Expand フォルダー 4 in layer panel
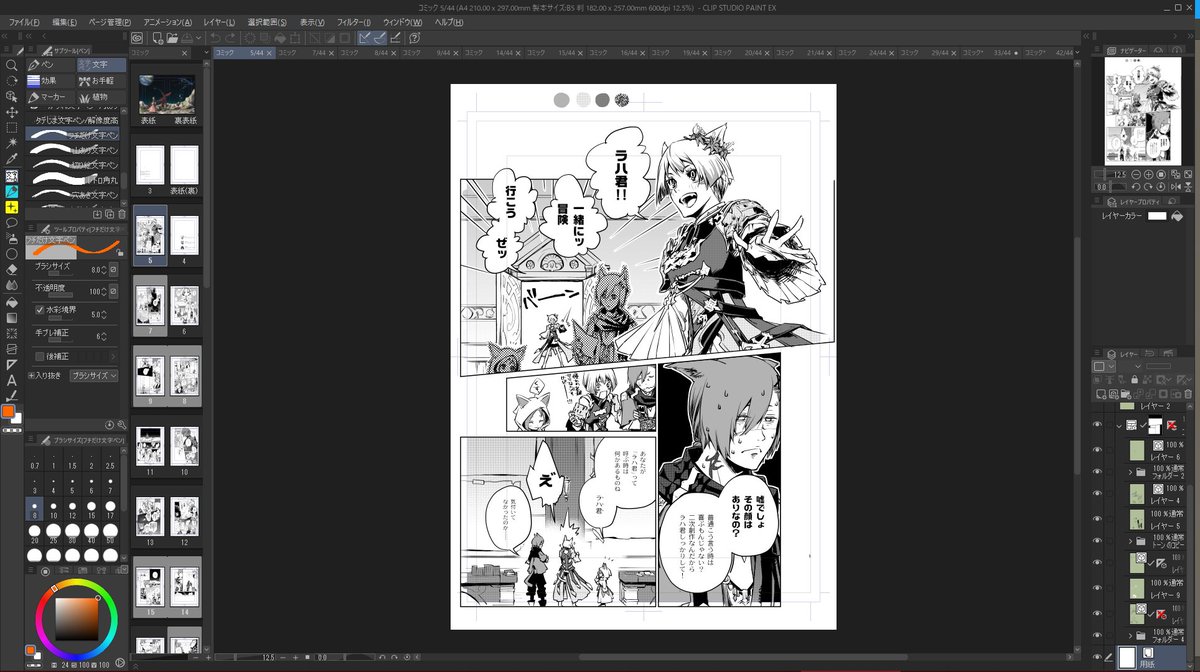This screenshot has height=672, width=1200. [1130, 635]
